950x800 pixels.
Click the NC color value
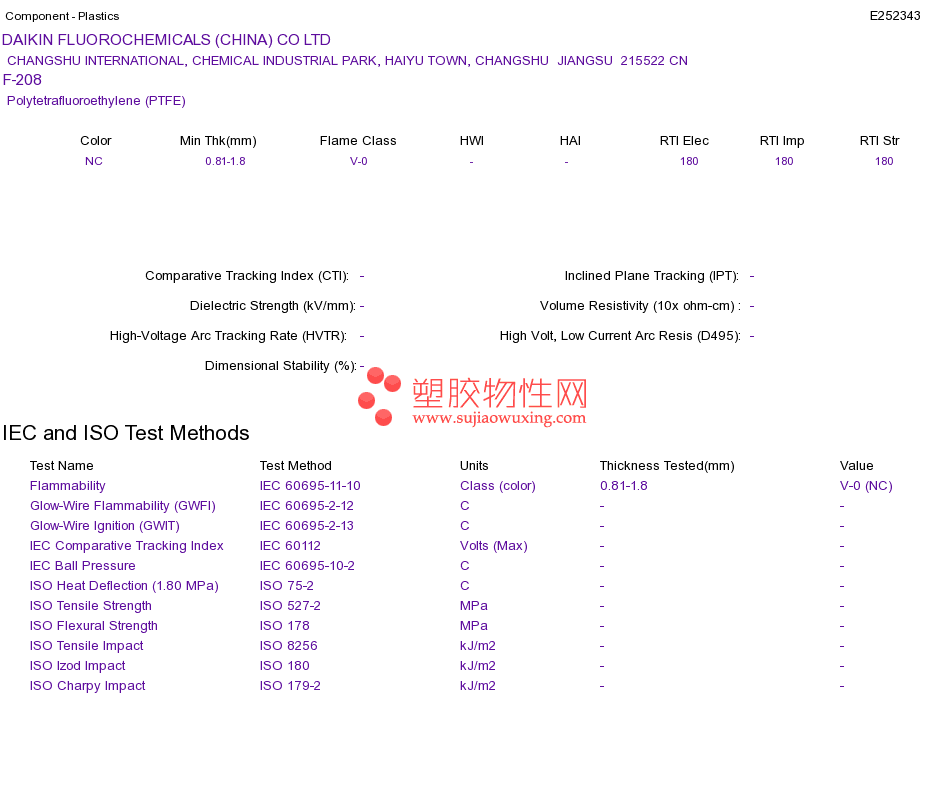94,161
